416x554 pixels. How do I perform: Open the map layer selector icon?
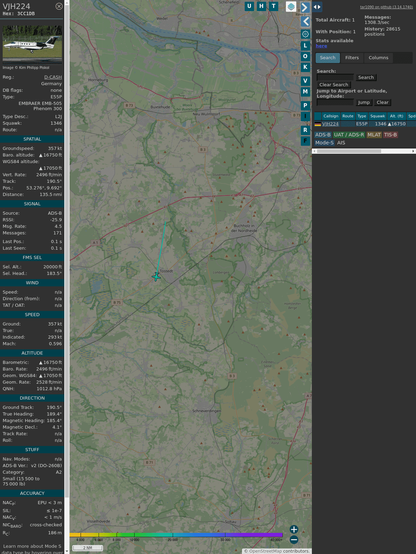(x=291, y=6)
